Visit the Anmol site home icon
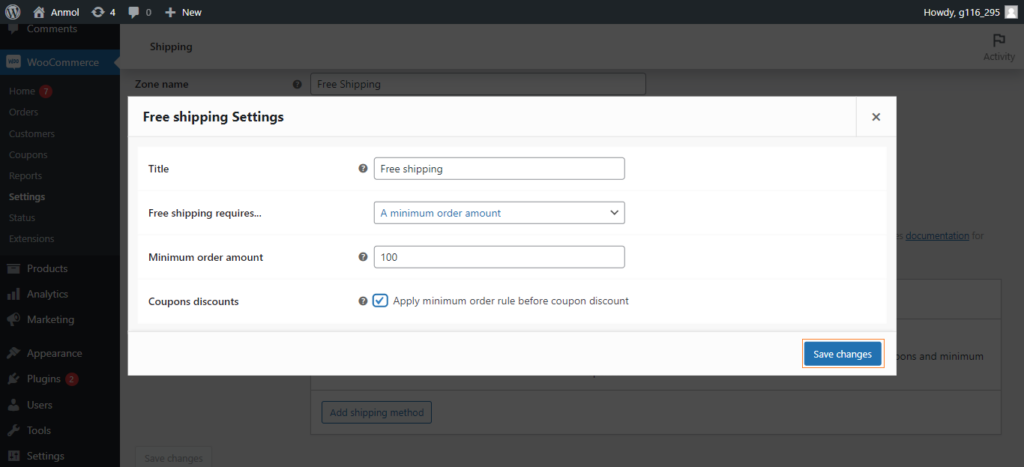 point(39,12)
